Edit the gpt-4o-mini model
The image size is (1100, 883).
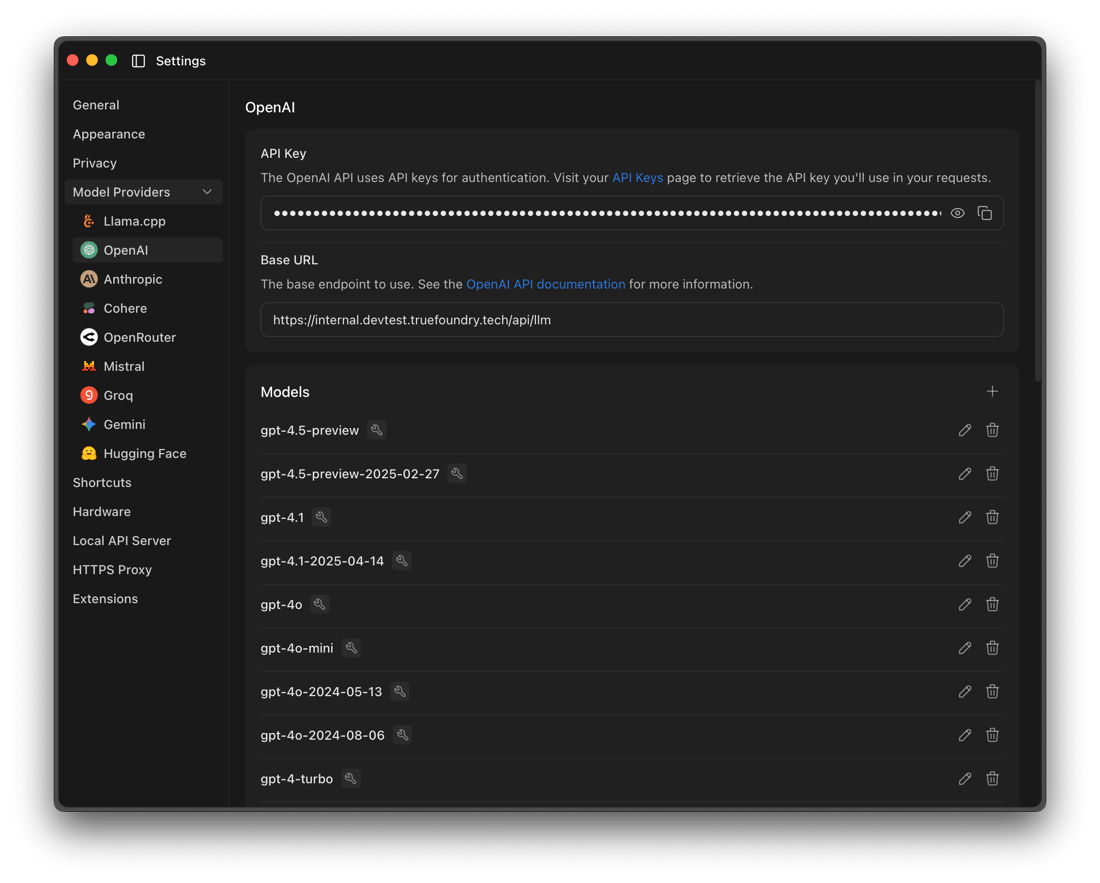coord(965,648)
